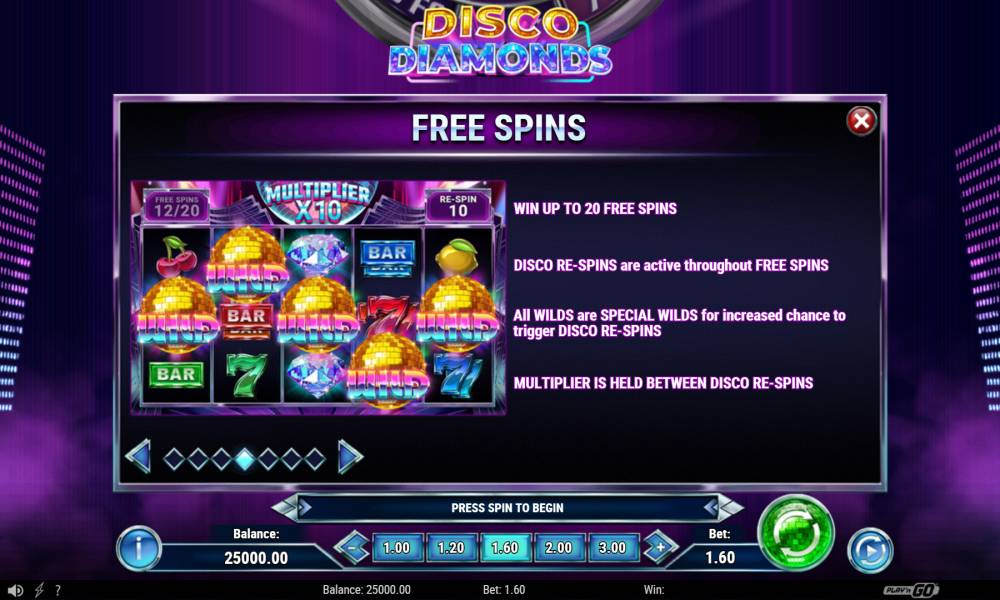Open the blue info paytable button
This screenshot has width=1000, height=600.
click(138, 548)
